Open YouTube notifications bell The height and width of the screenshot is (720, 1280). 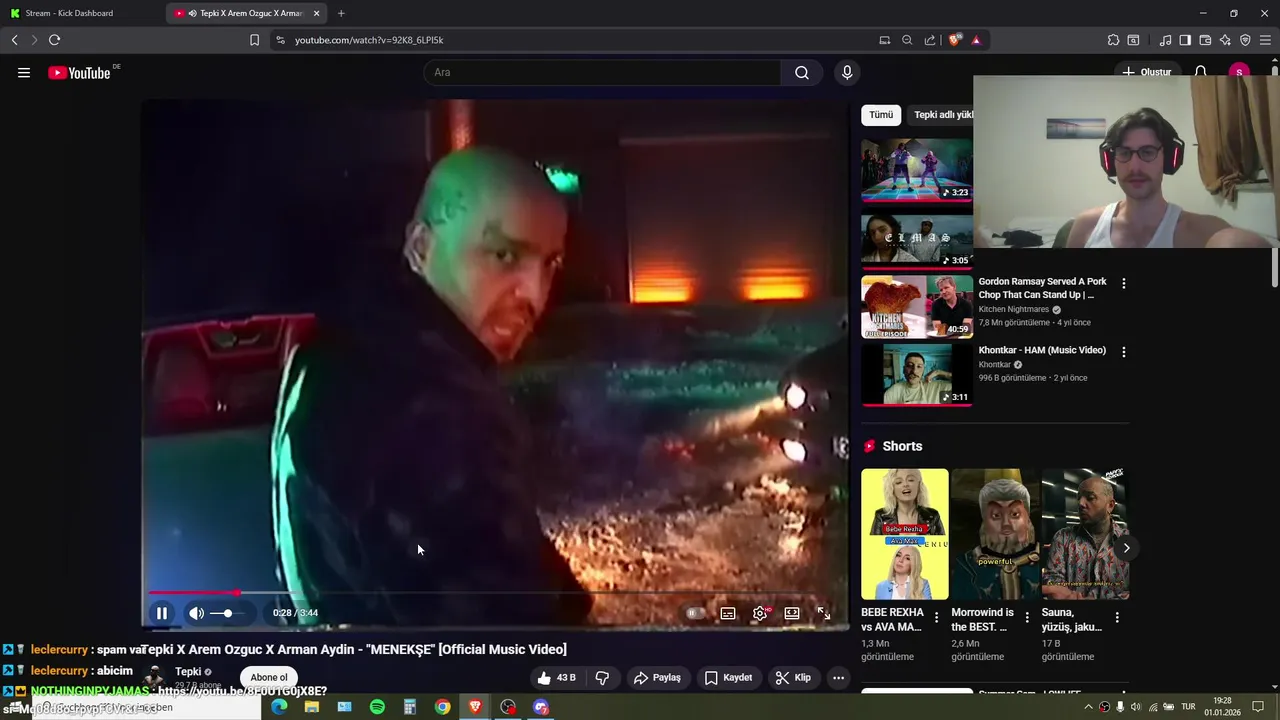[1201, 72]
